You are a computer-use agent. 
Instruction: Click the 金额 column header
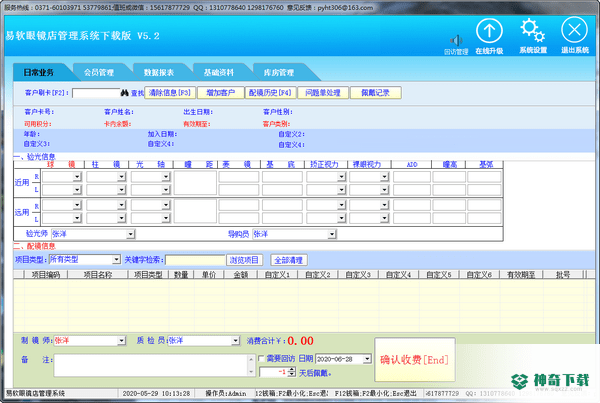click(241, 274)
